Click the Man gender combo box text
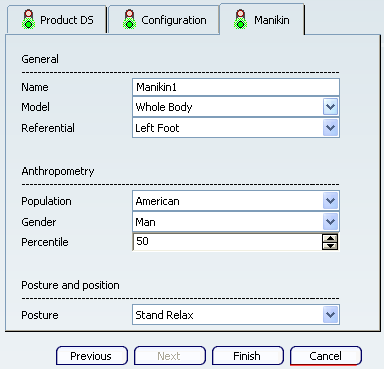Image resolution: width=384 pixels, height=369 pixels. (x=145, y=222)
